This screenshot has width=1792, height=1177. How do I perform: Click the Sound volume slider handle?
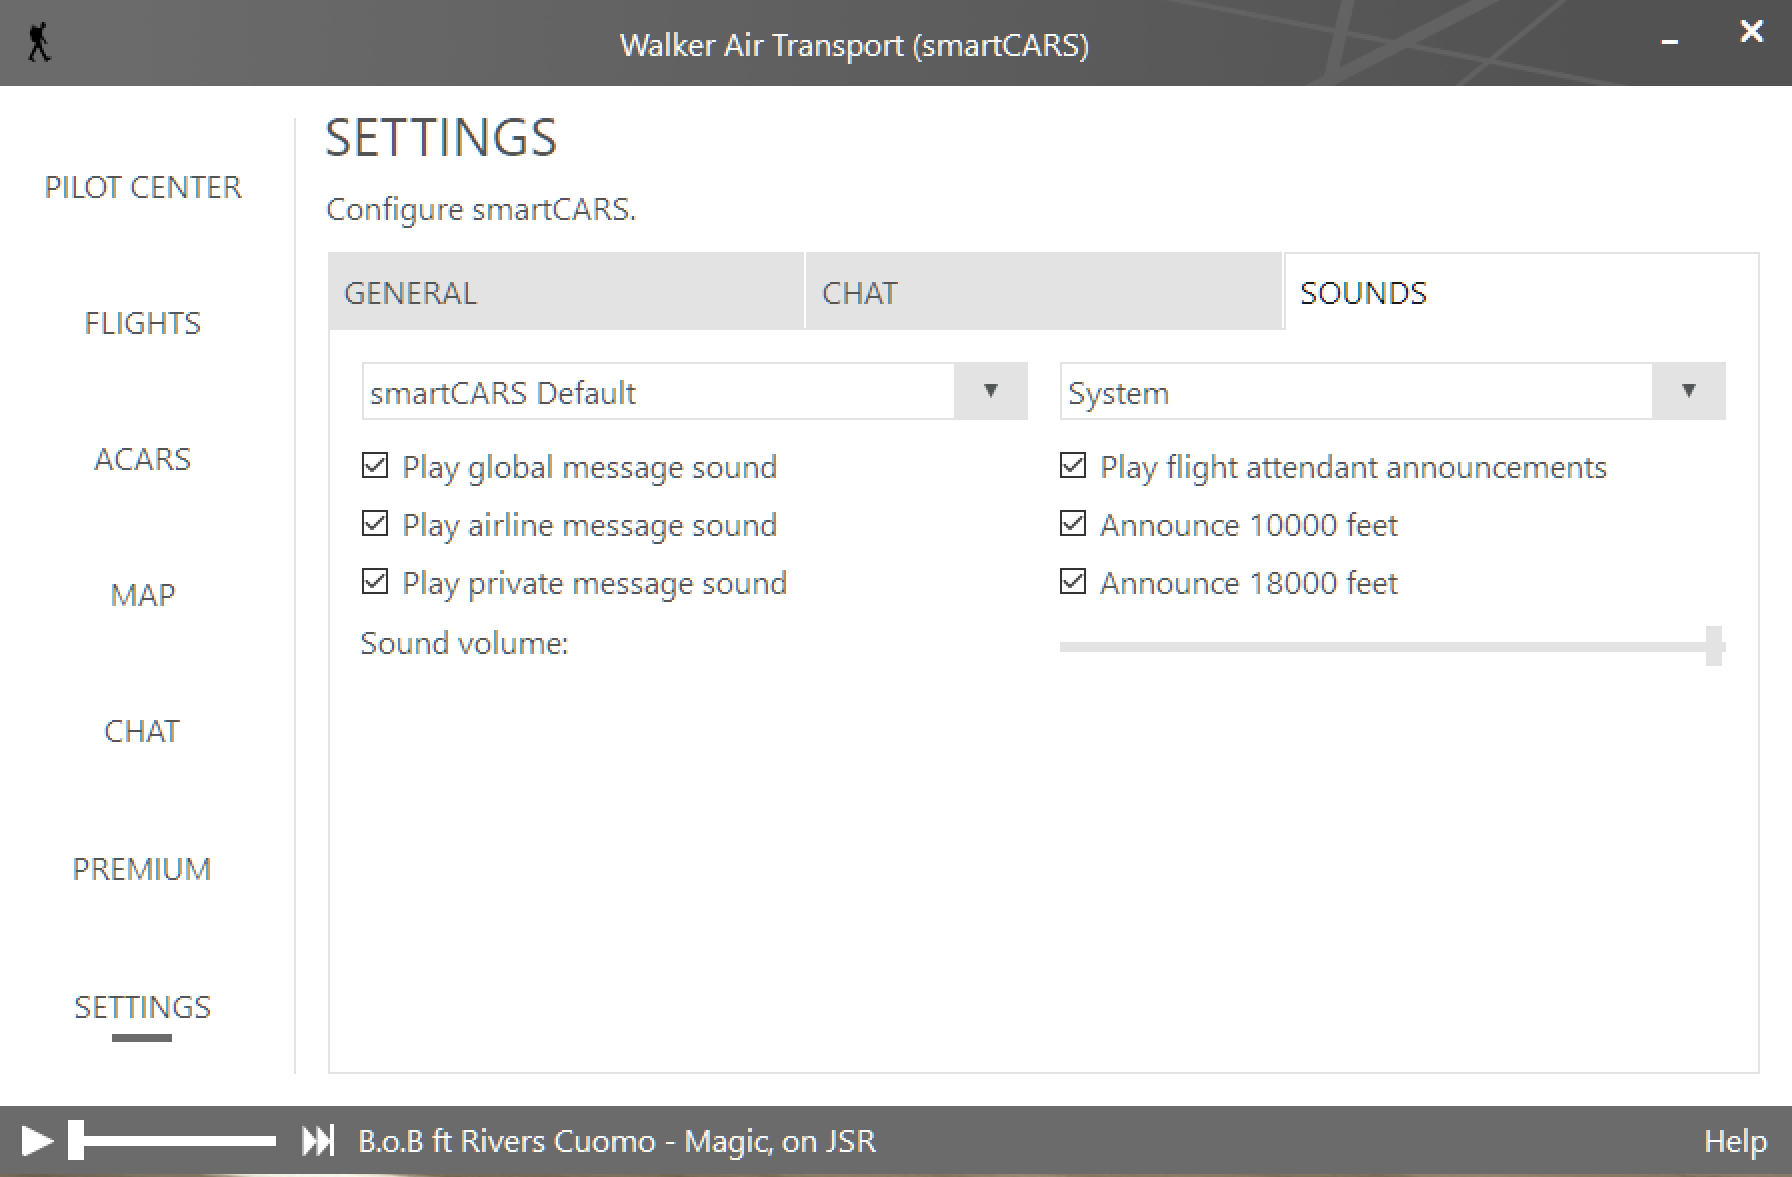[1714, 646]
